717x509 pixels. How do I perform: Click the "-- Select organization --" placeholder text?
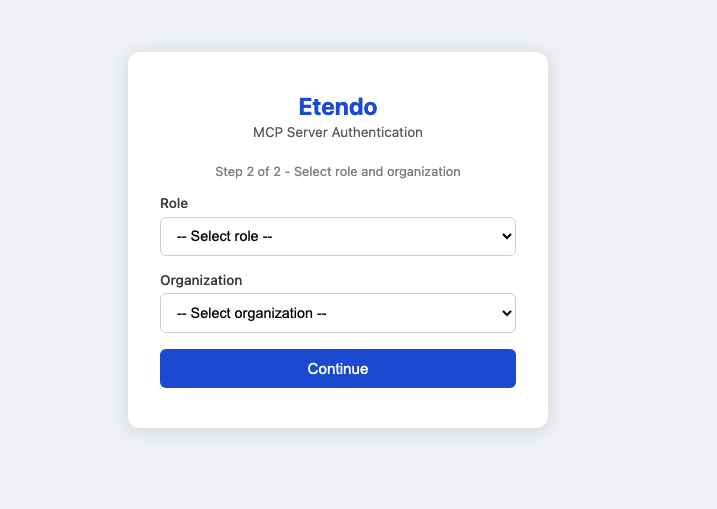pyautogui.click(x=252, y=313)
